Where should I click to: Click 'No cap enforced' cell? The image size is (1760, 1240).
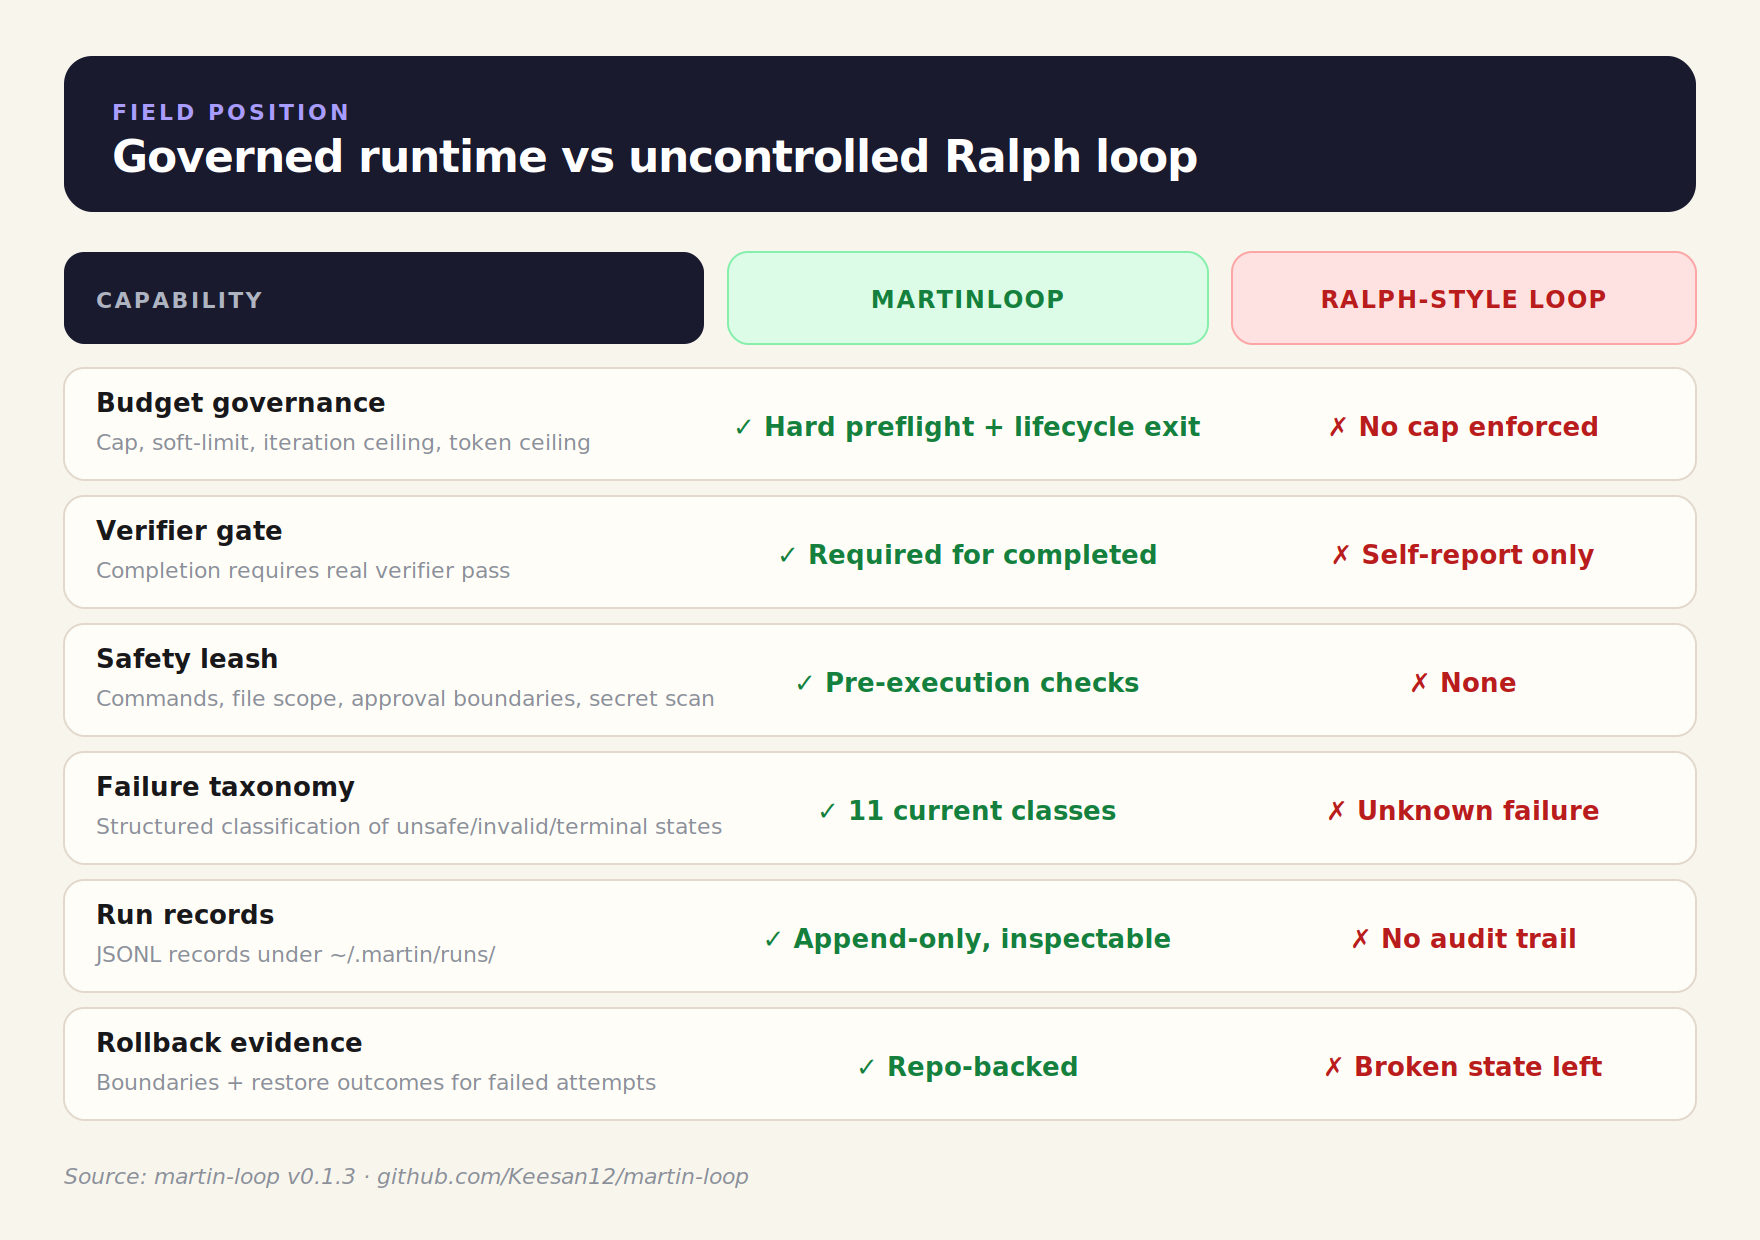point(1464,427)
